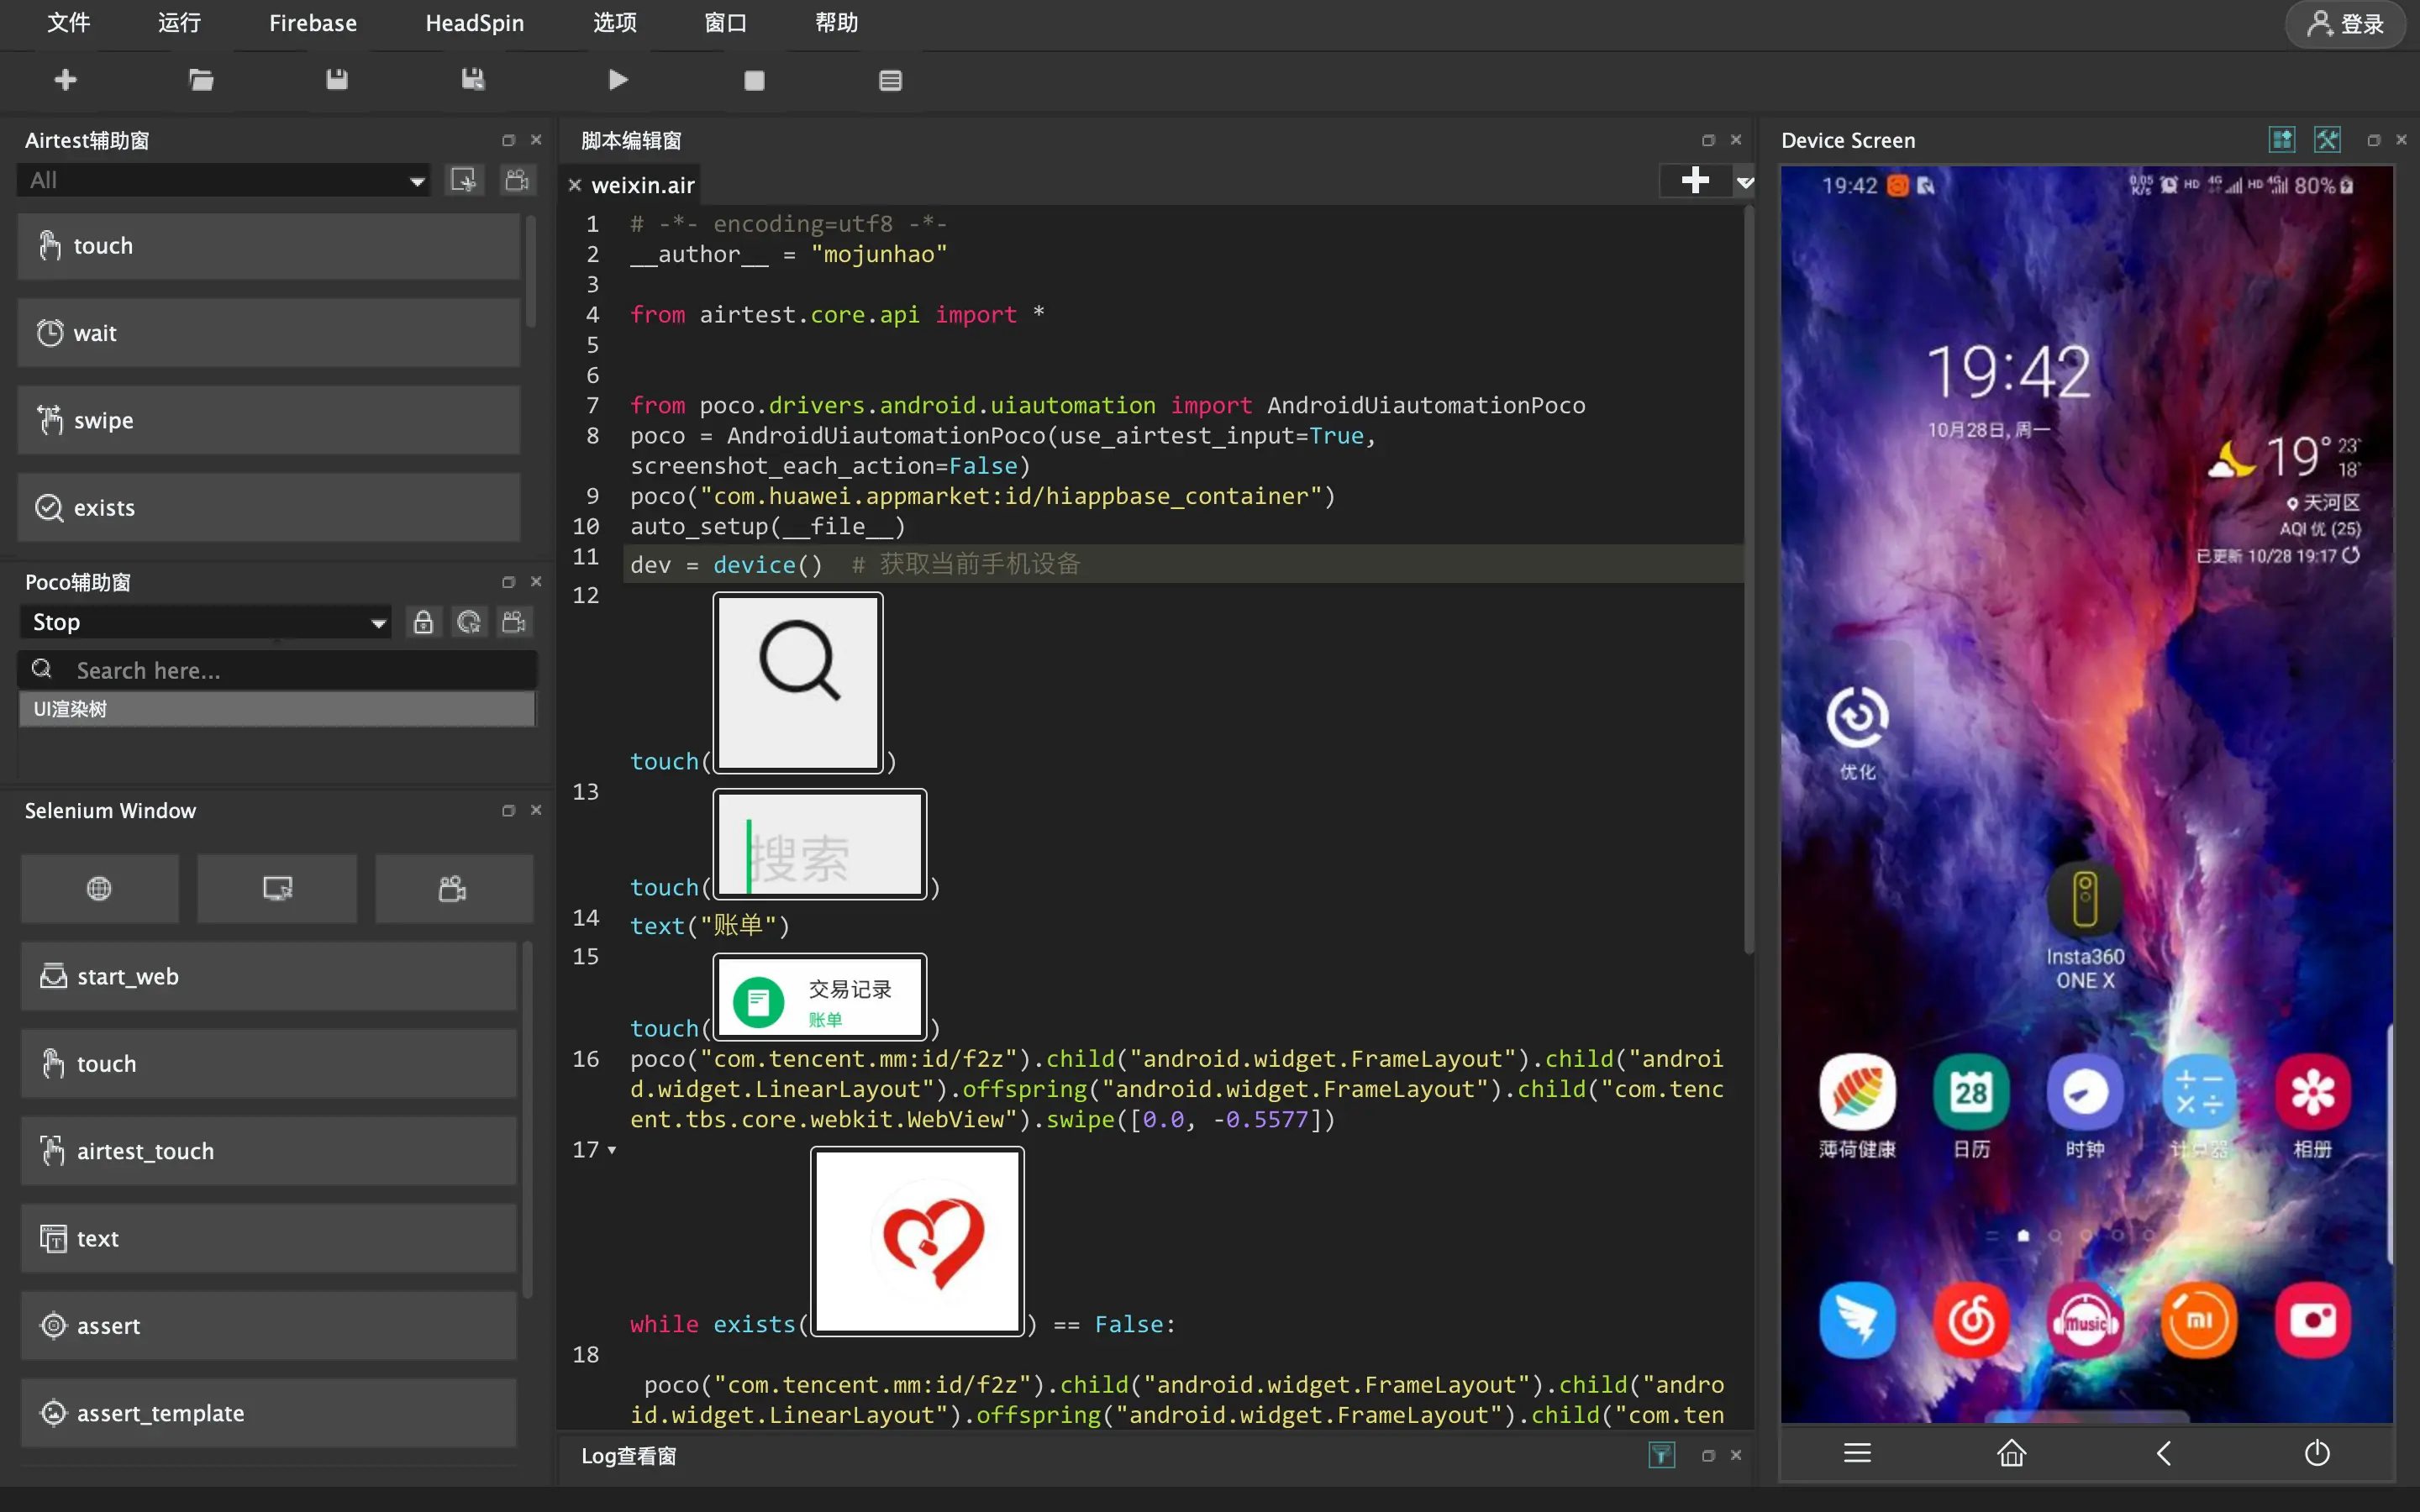Click the Save script floppy icon

pos(337,80)
